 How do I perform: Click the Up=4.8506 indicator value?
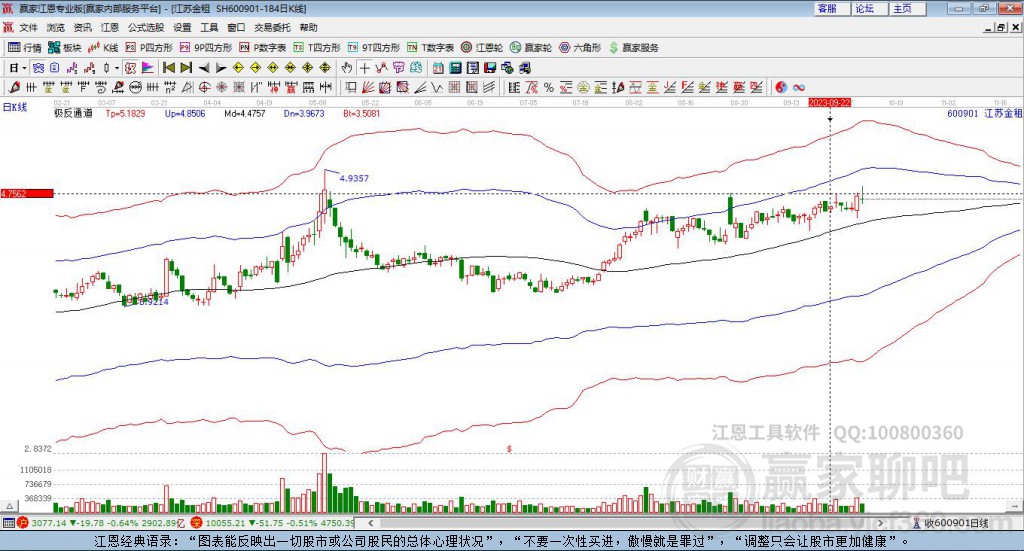point(185,113)
